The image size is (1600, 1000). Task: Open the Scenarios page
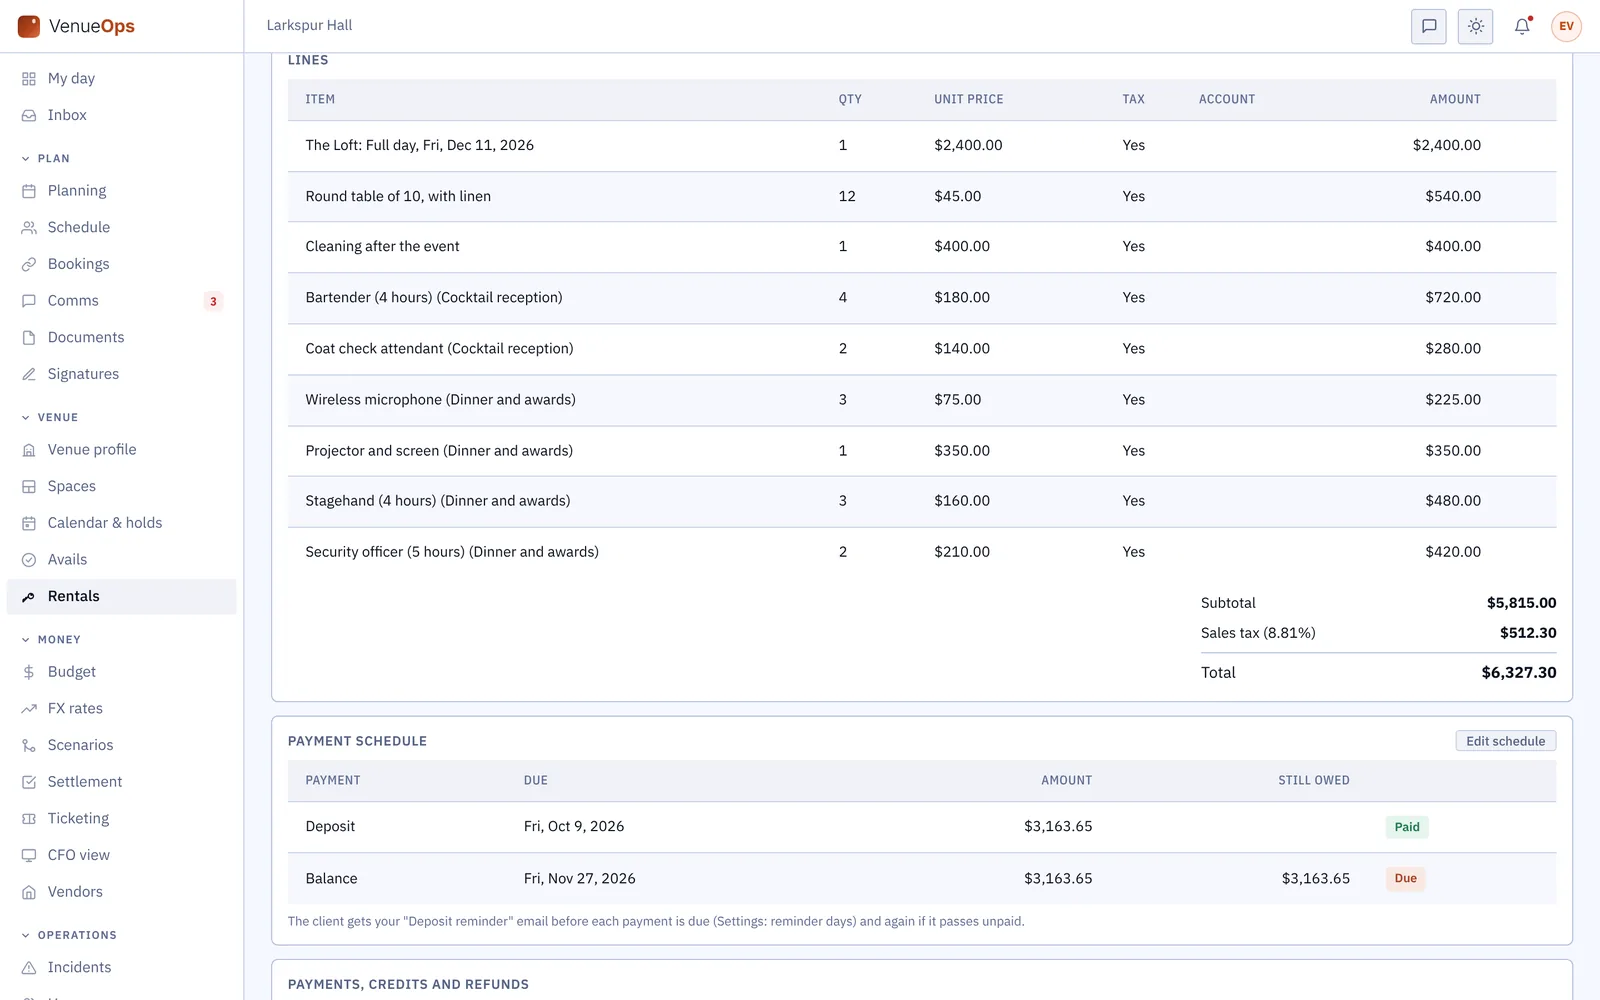[122, 746]
